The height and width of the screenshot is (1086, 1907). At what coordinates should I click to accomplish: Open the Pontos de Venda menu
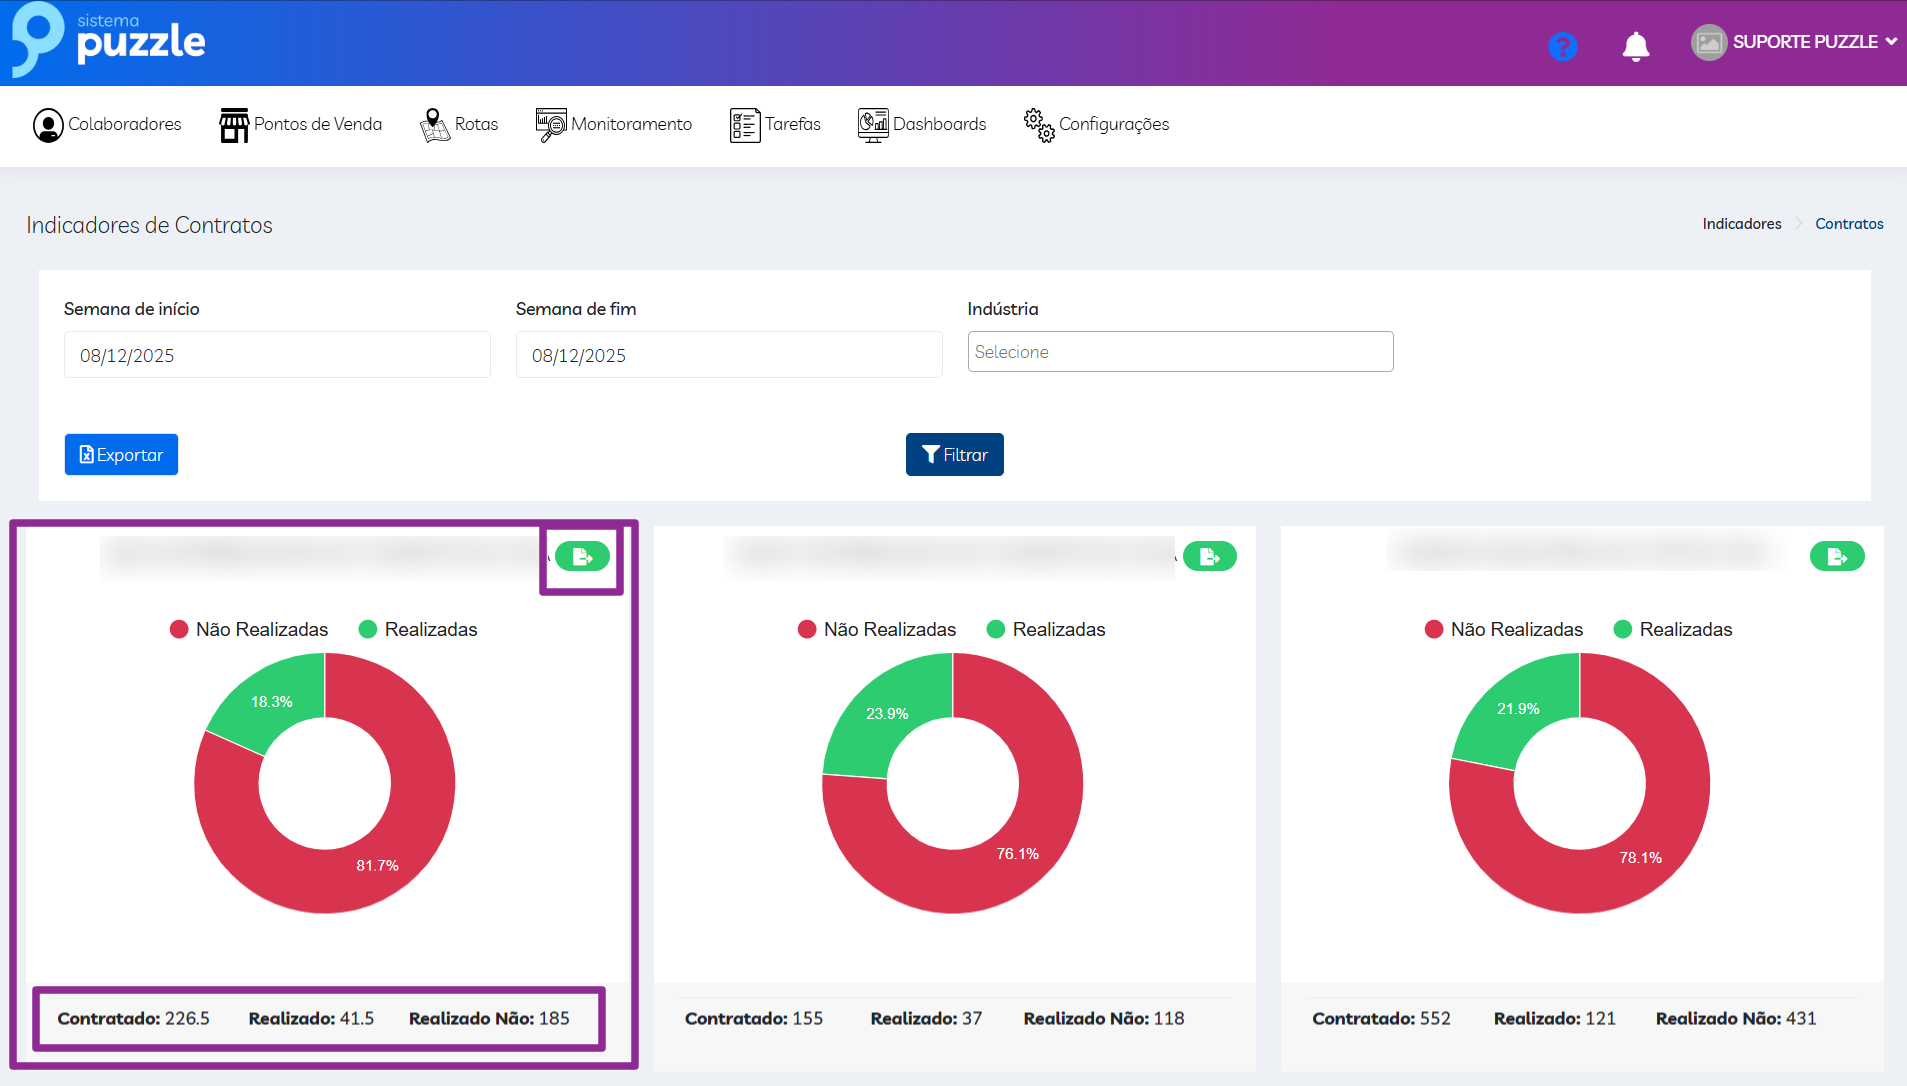301,124
